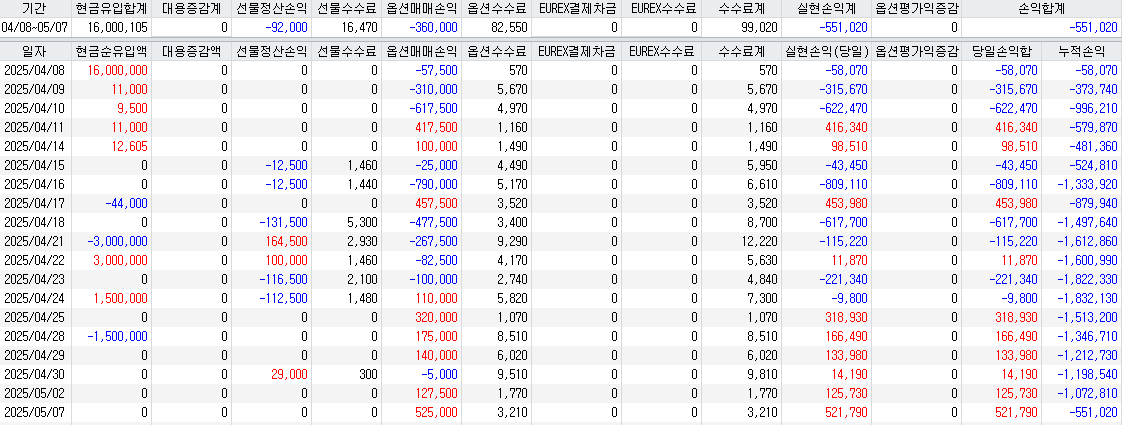1122x425 pixels.
Task: Select the 일자 column header
Action: tap(35, 52)
